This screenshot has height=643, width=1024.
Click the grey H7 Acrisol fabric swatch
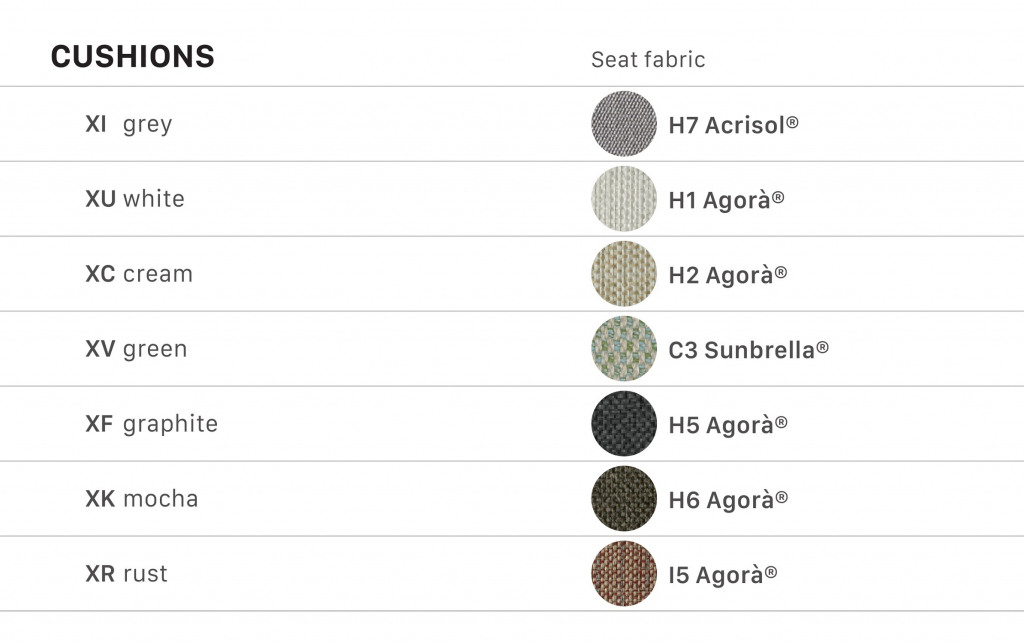624,124
